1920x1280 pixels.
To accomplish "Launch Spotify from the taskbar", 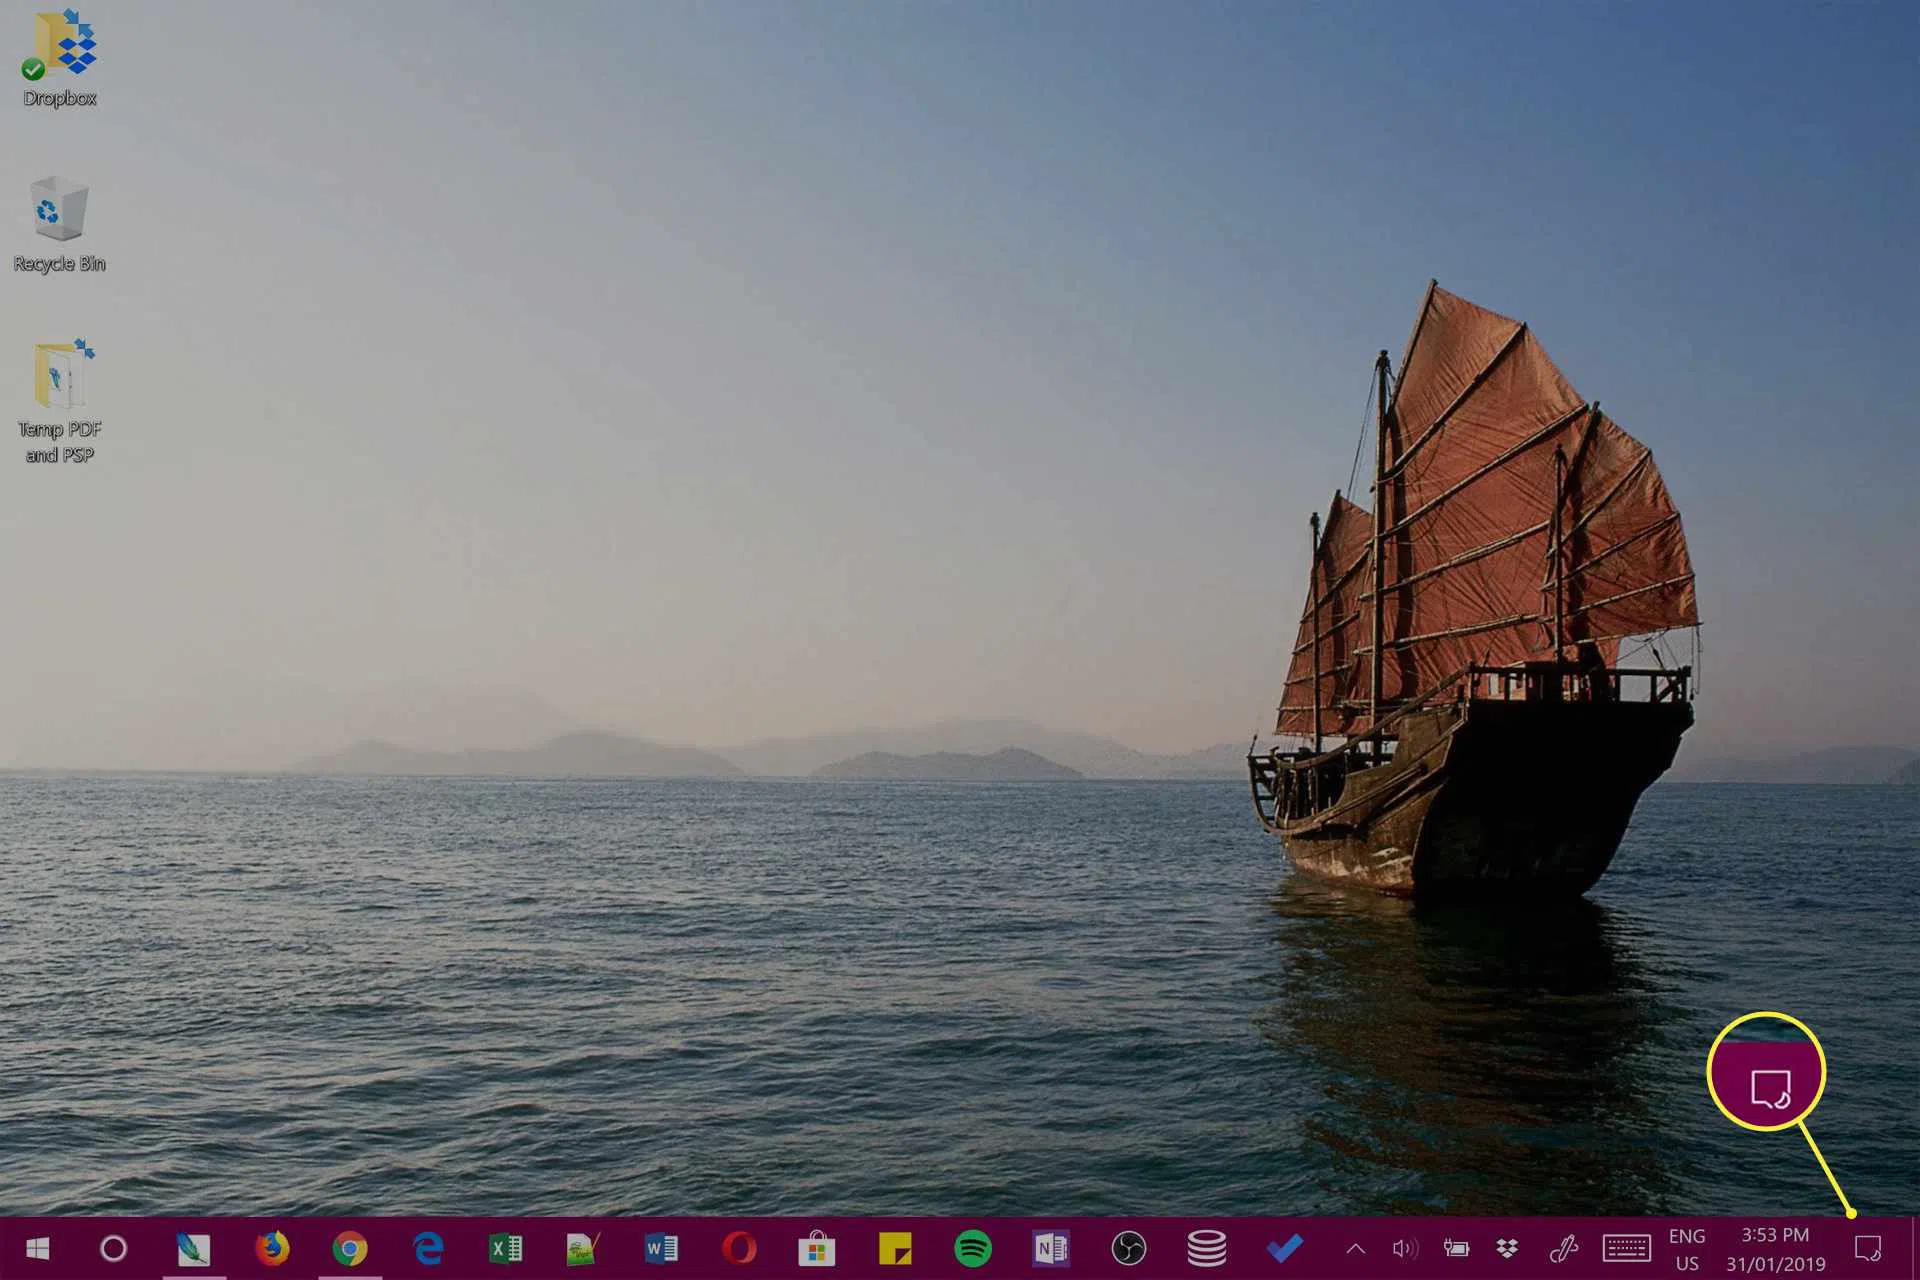I will pyautogui.click(x=973, y=1248).
